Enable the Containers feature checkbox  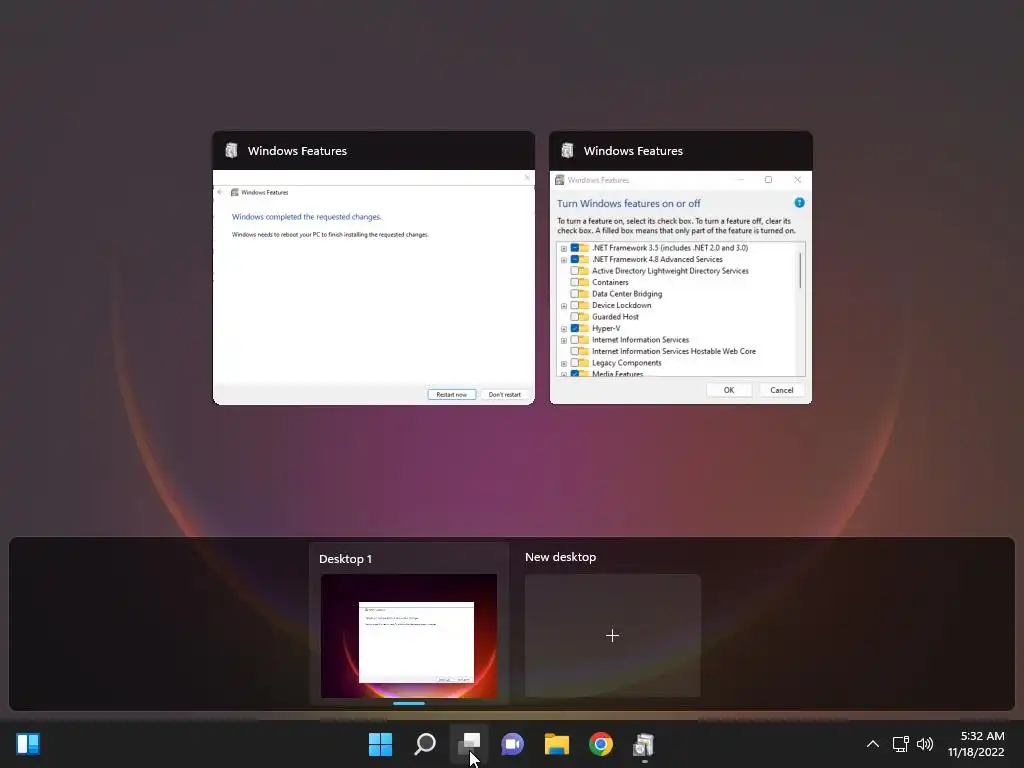575,282
